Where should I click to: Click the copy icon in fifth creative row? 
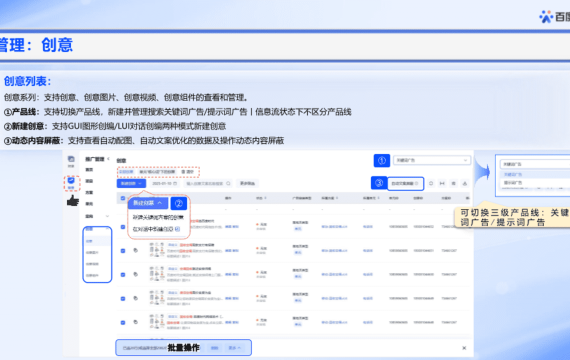tap(135, 322)
